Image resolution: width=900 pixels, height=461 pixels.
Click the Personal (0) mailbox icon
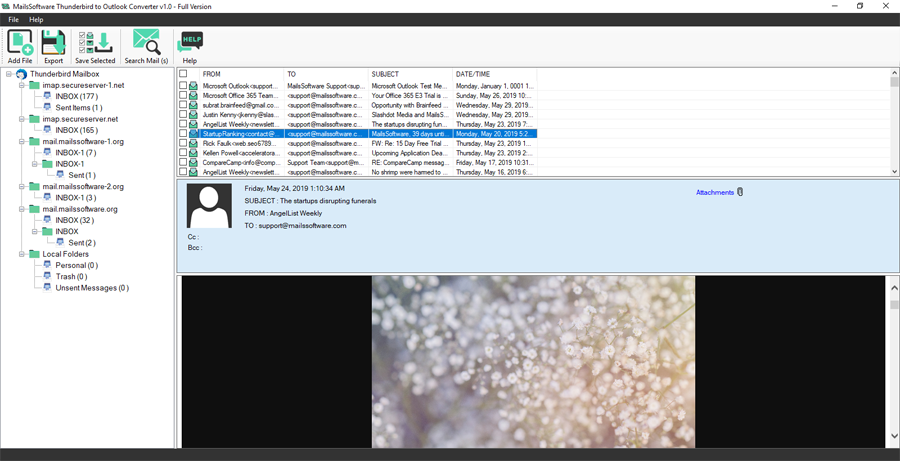coord(48,265)
